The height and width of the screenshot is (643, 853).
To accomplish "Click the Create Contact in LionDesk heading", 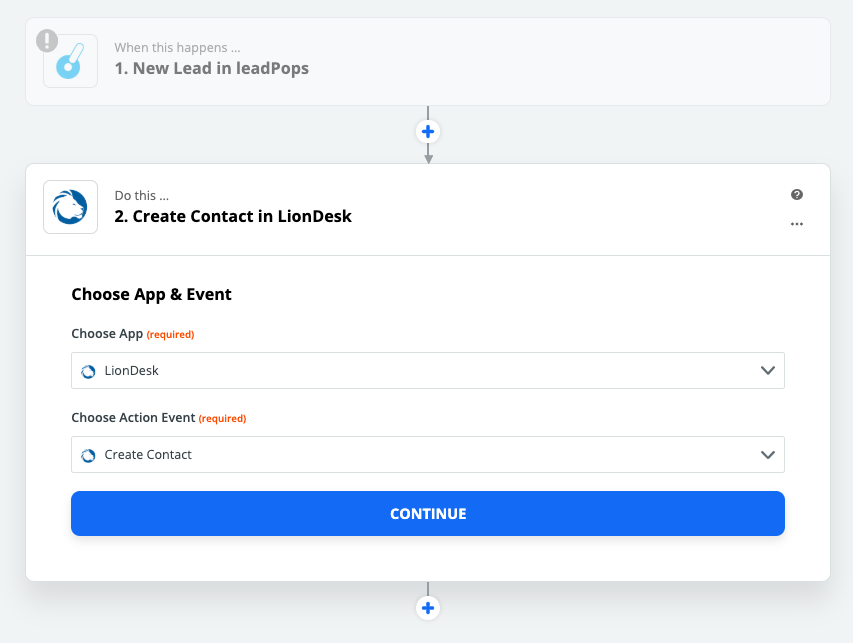I will click(233, 217).
